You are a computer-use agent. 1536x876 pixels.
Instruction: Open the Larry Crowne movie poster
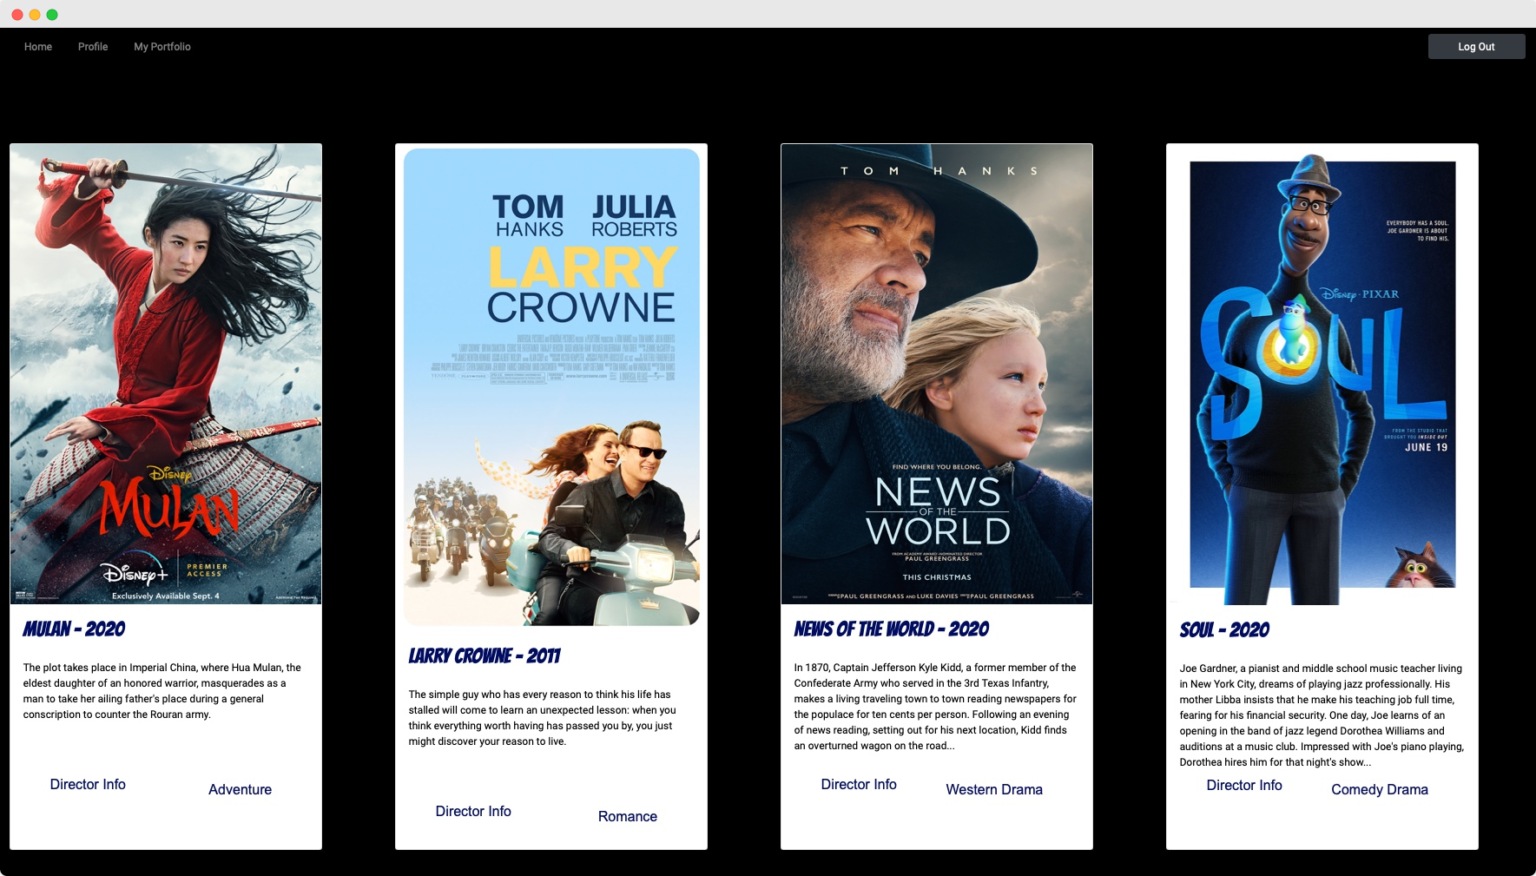point(551,387)
